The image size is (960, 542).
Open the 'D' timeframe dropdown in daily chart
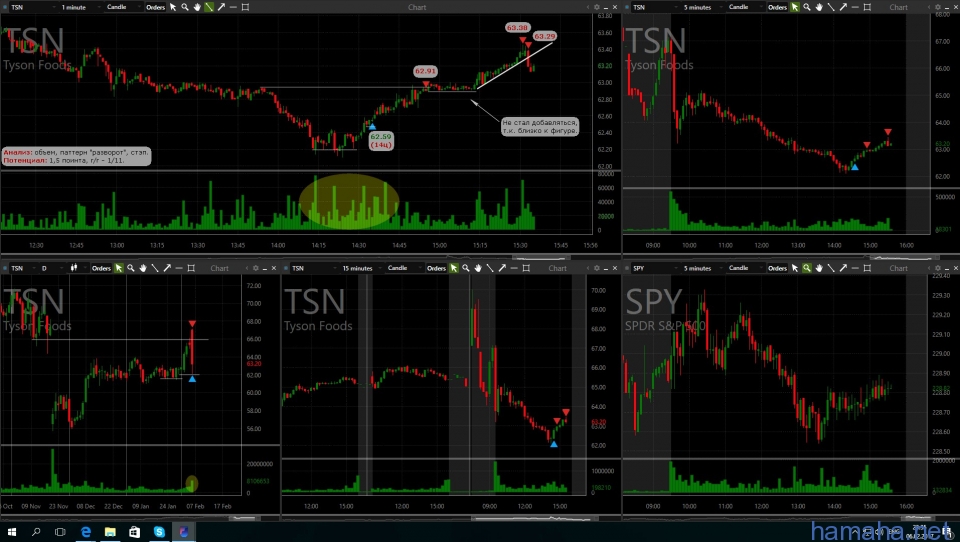(x=52, y=268)
